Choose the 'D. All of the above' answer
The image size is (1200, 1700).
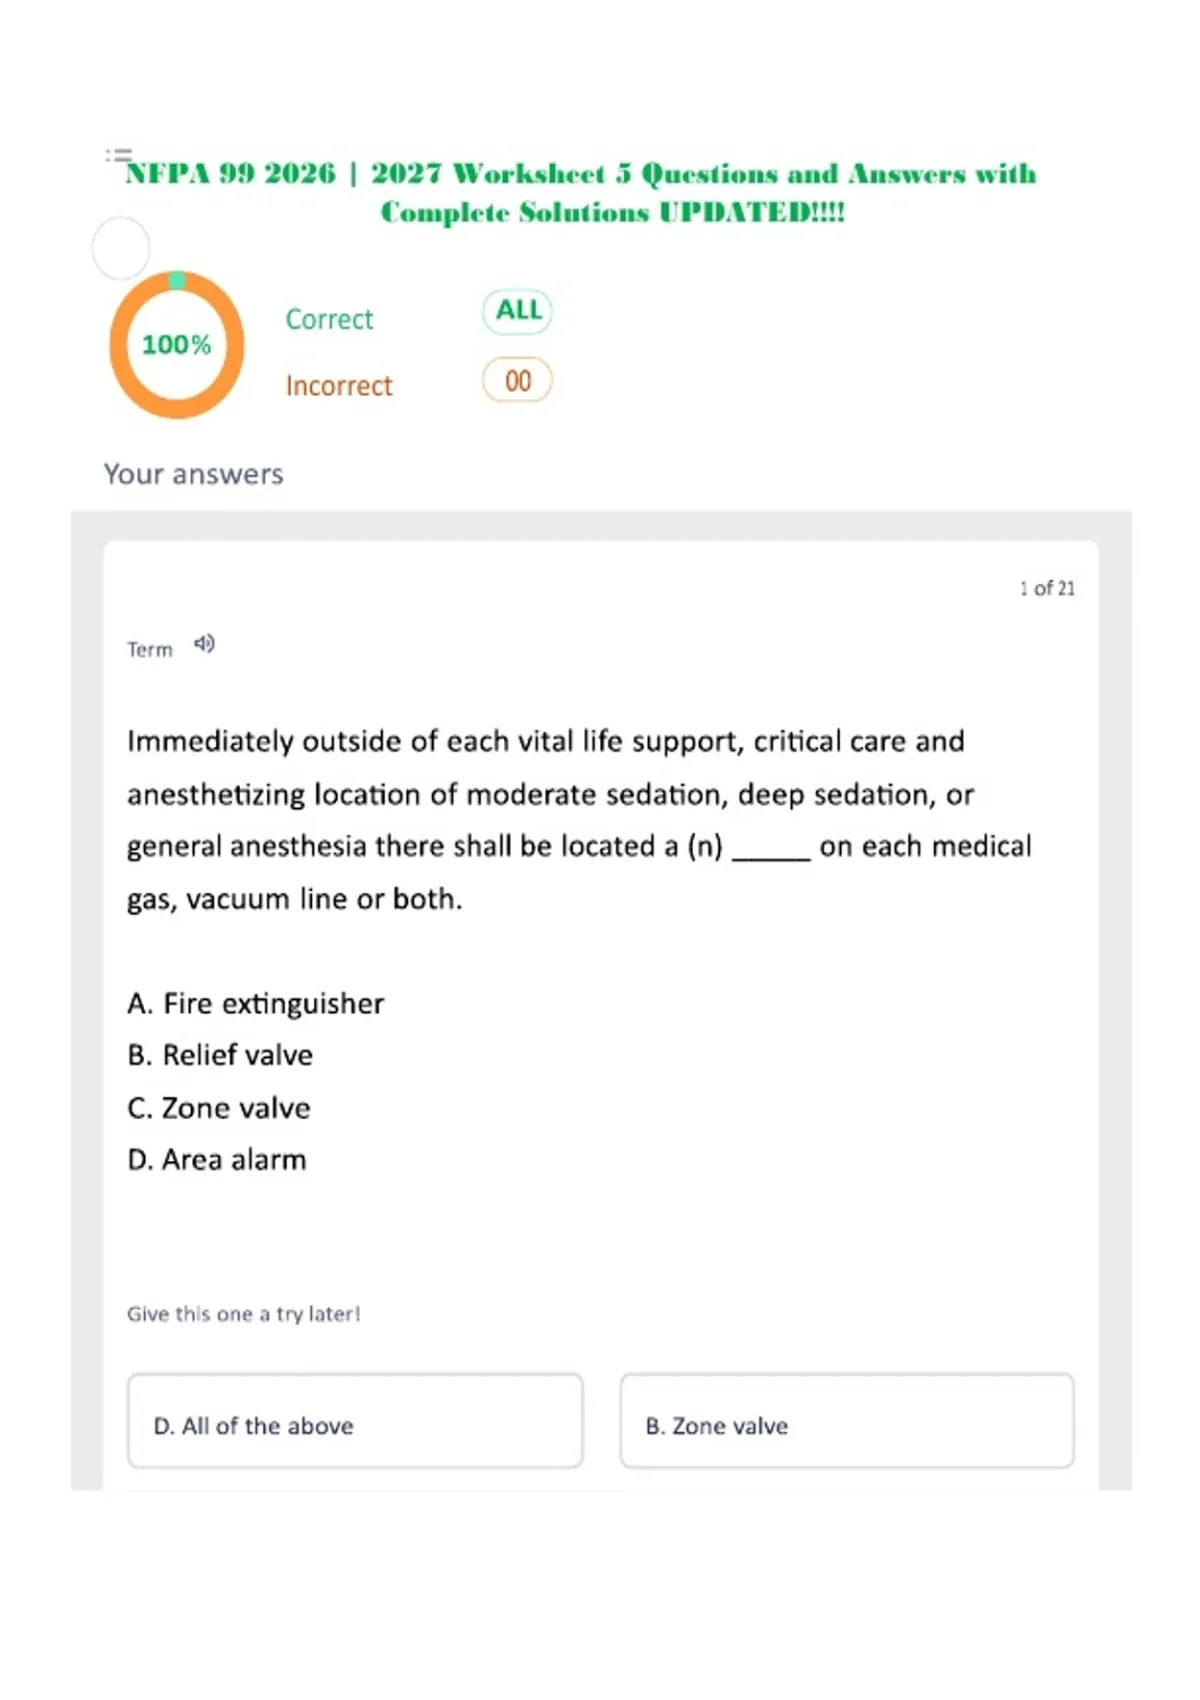[355, 1421]
